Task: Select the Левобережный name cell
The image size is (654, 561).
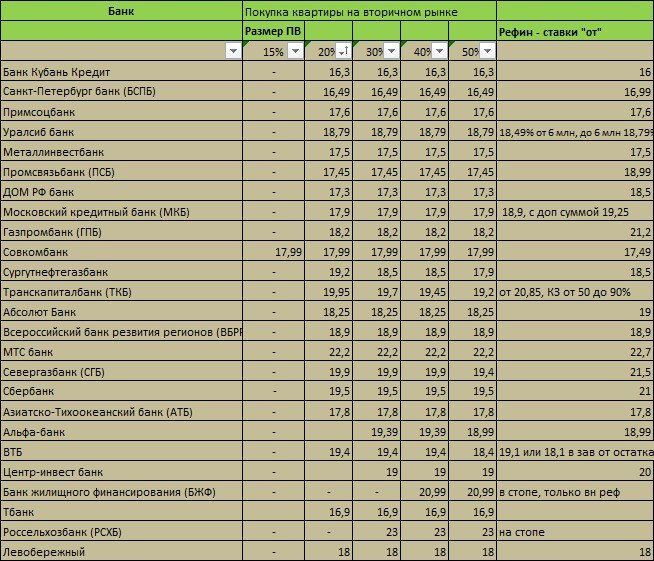Action: (121, 552)
